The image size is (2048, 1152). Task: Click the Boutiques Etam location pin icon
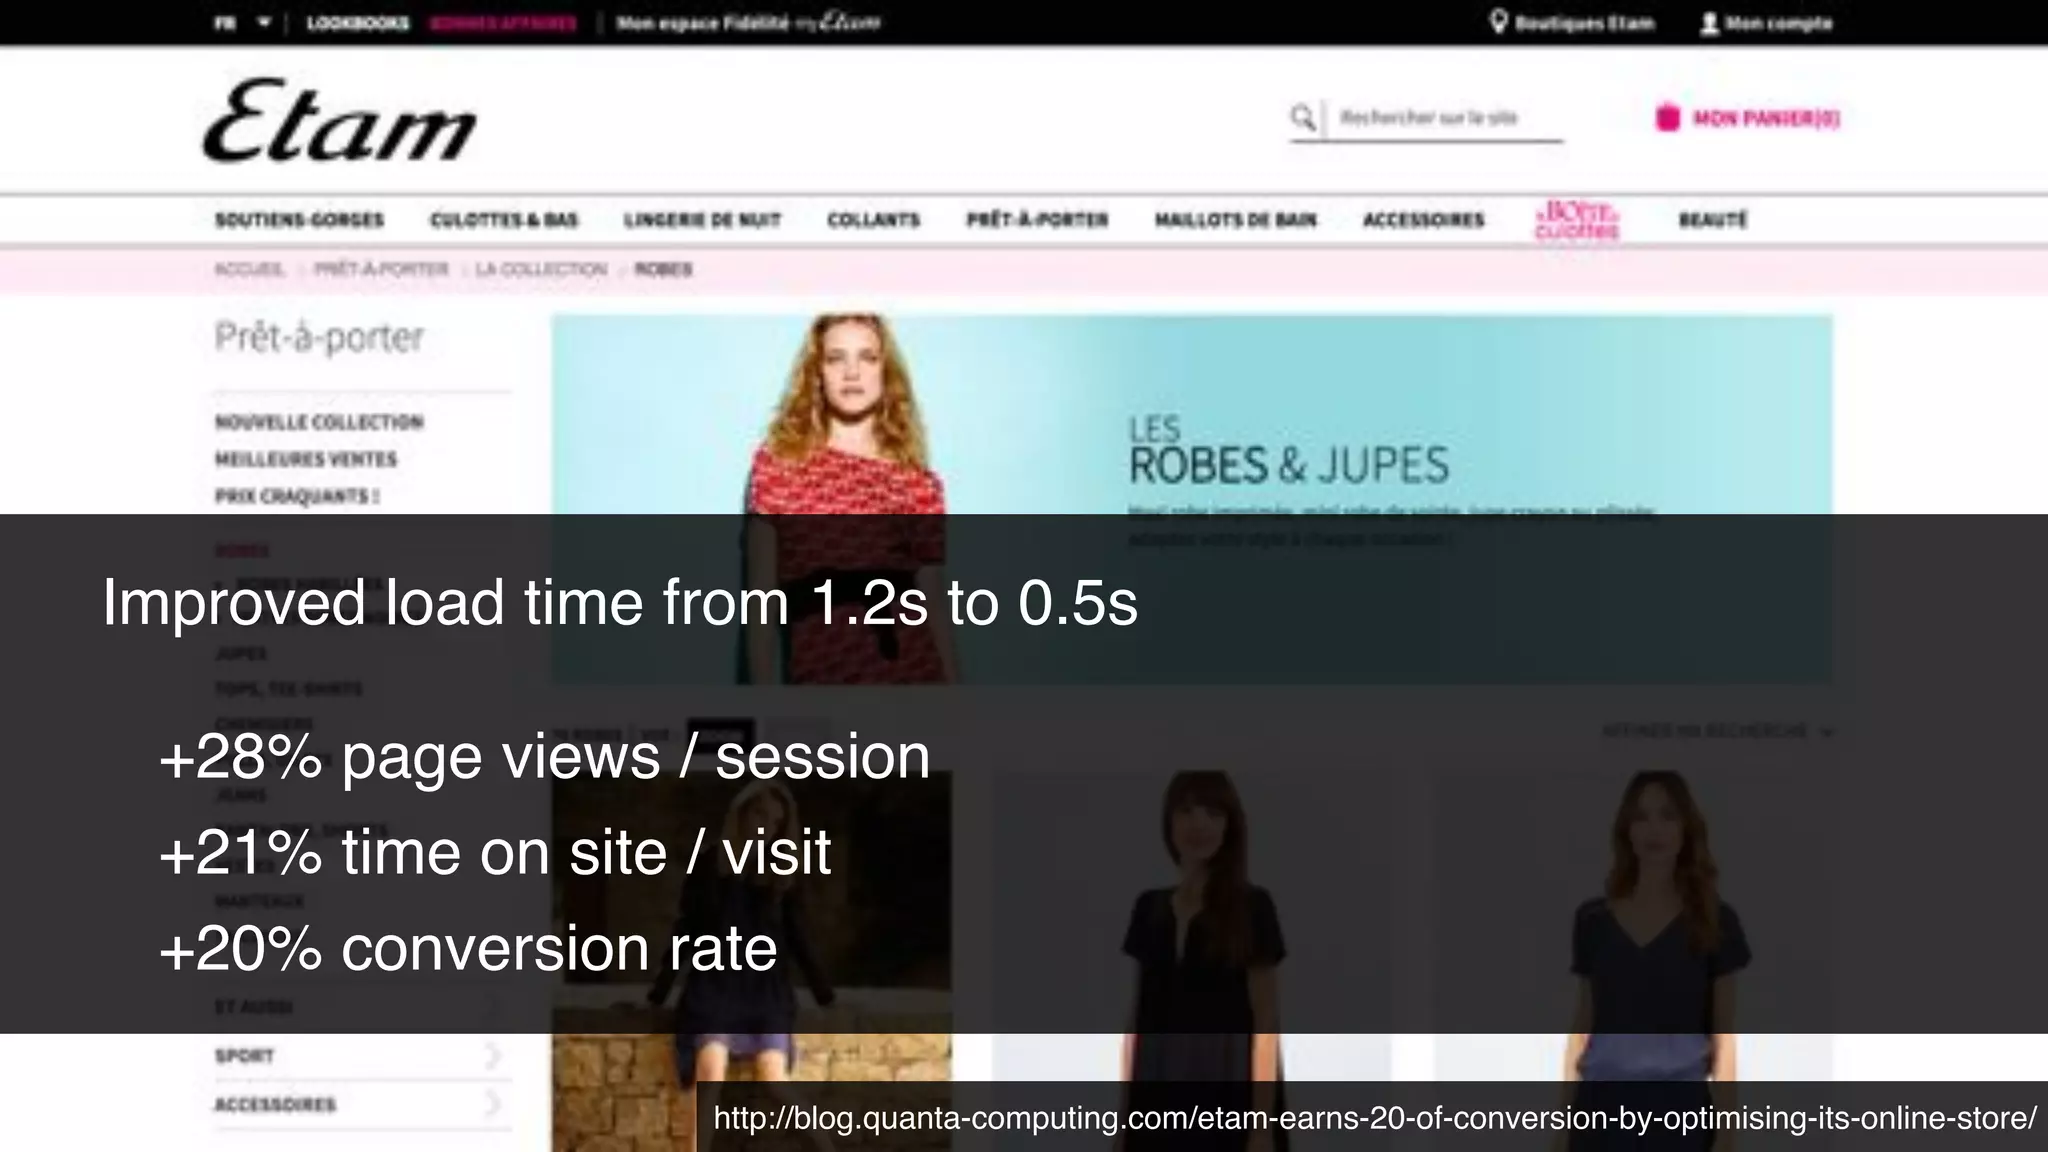tap(1498, 22)
